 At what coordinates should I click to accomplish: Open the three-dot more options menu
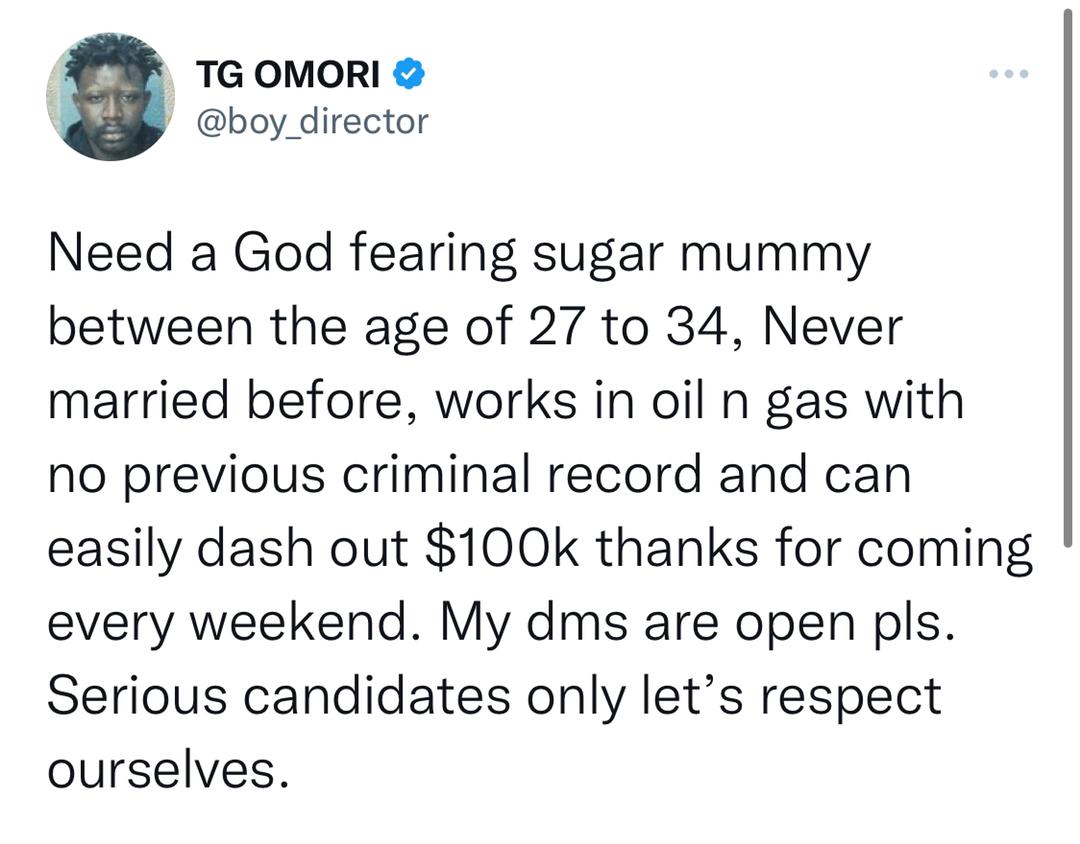point(1008,74)
